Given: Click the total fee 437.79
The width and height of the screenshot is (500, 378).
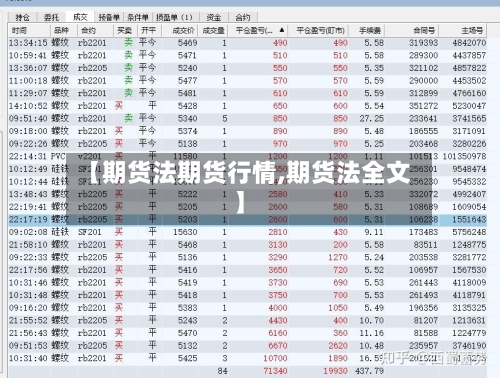Looking at the screenshot, I should pyautogui.click(x=369, y=371).
